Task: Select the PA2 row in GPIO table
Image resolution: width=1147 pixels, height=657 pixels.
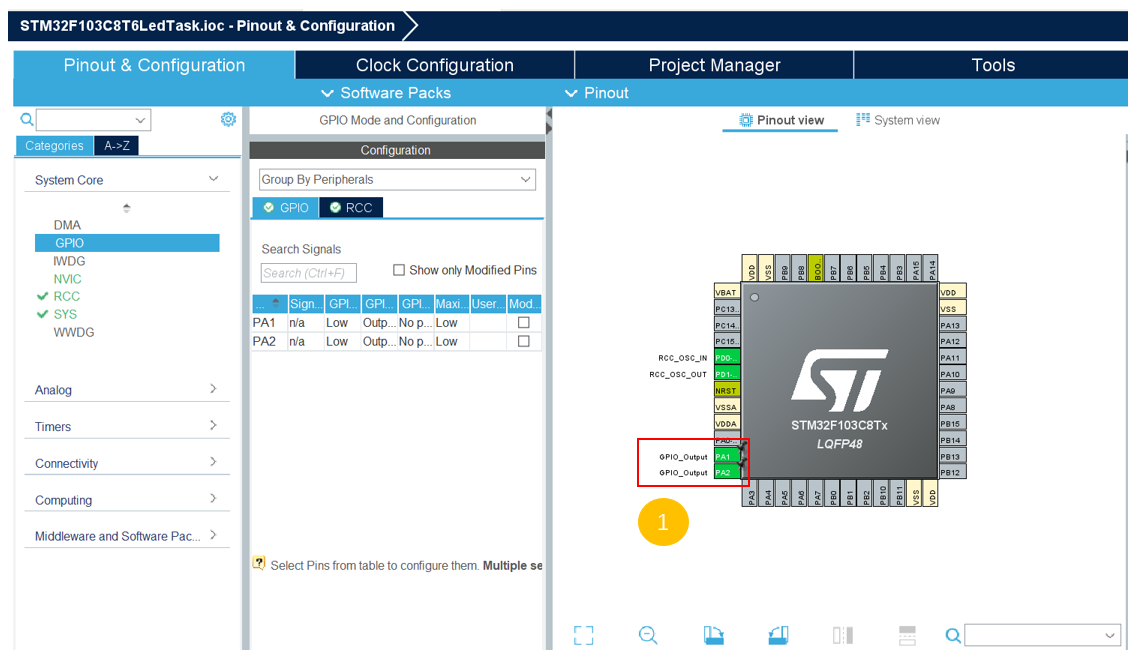Action: [x=396, y=342]
